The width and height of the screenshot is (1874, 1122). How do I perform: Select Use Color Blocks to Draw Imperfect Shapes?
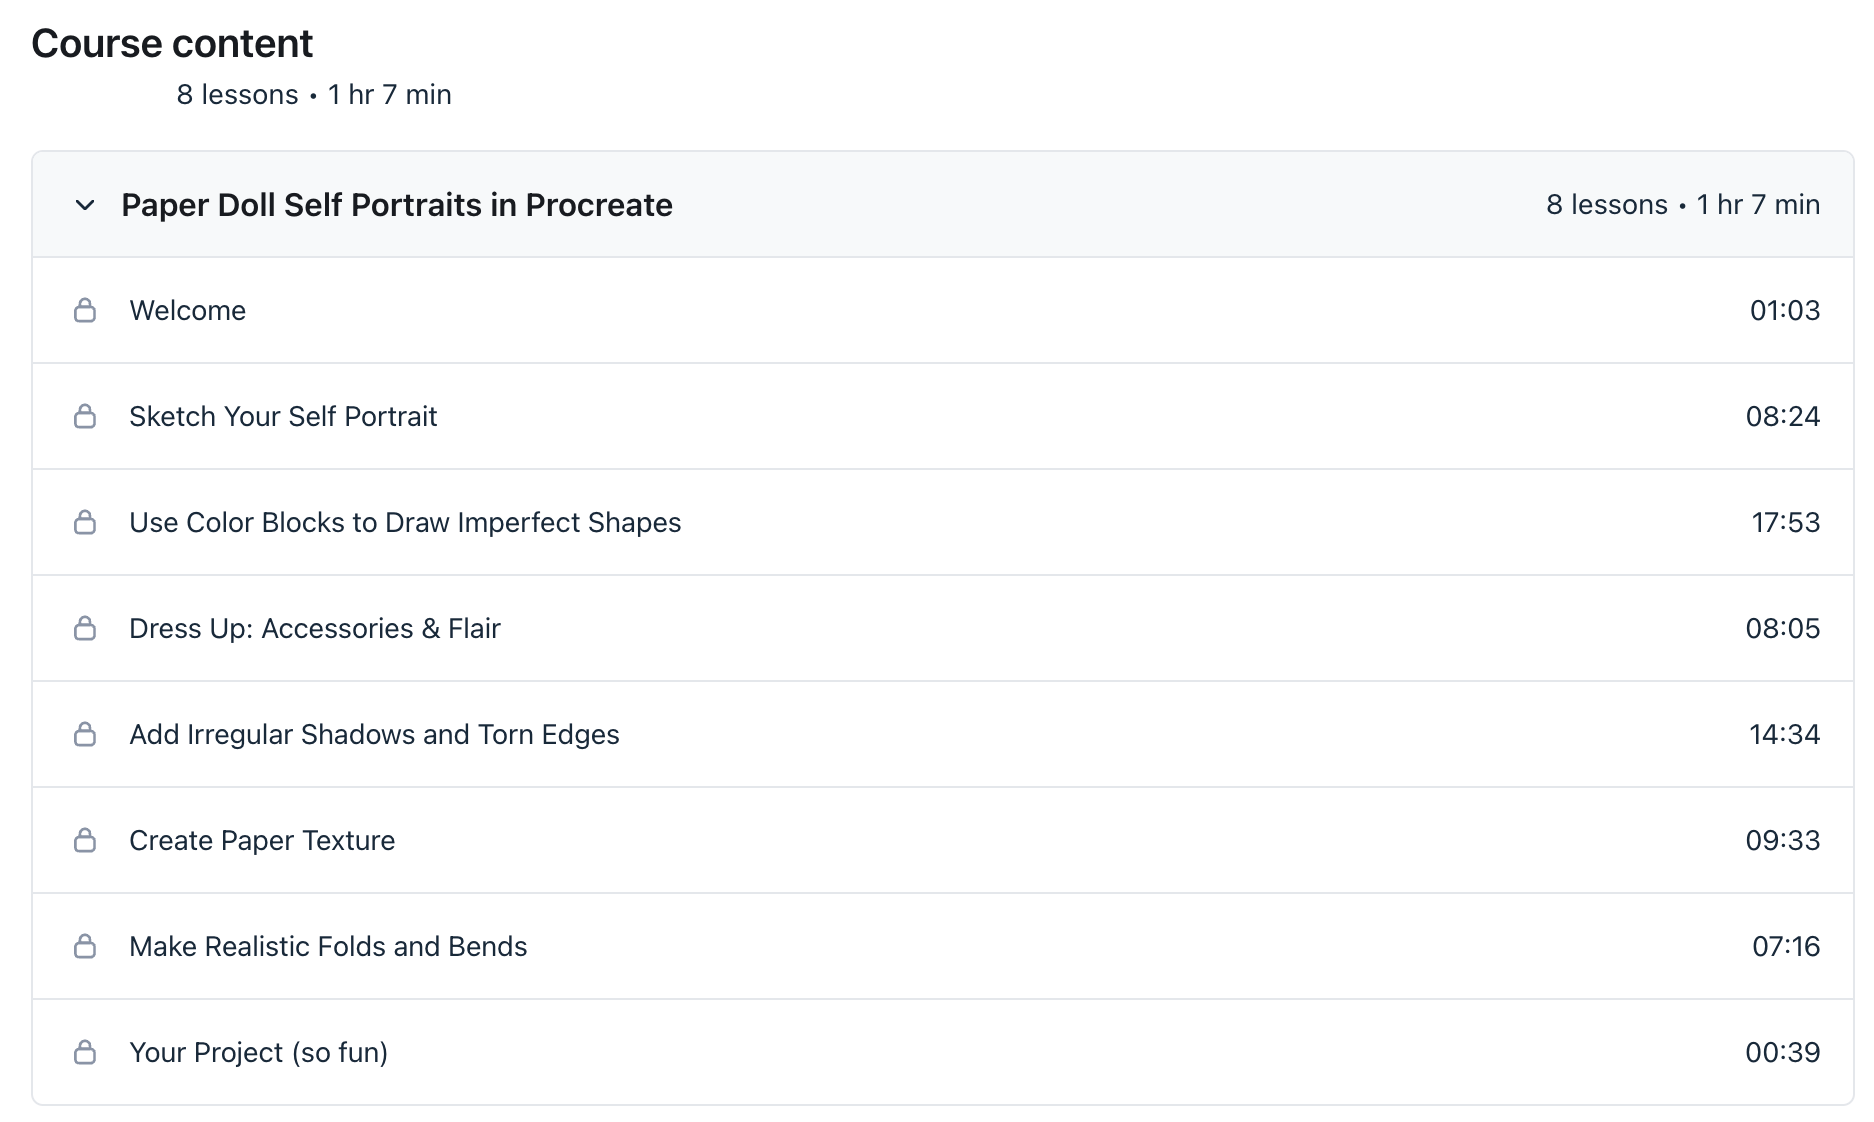click(943, 522)
